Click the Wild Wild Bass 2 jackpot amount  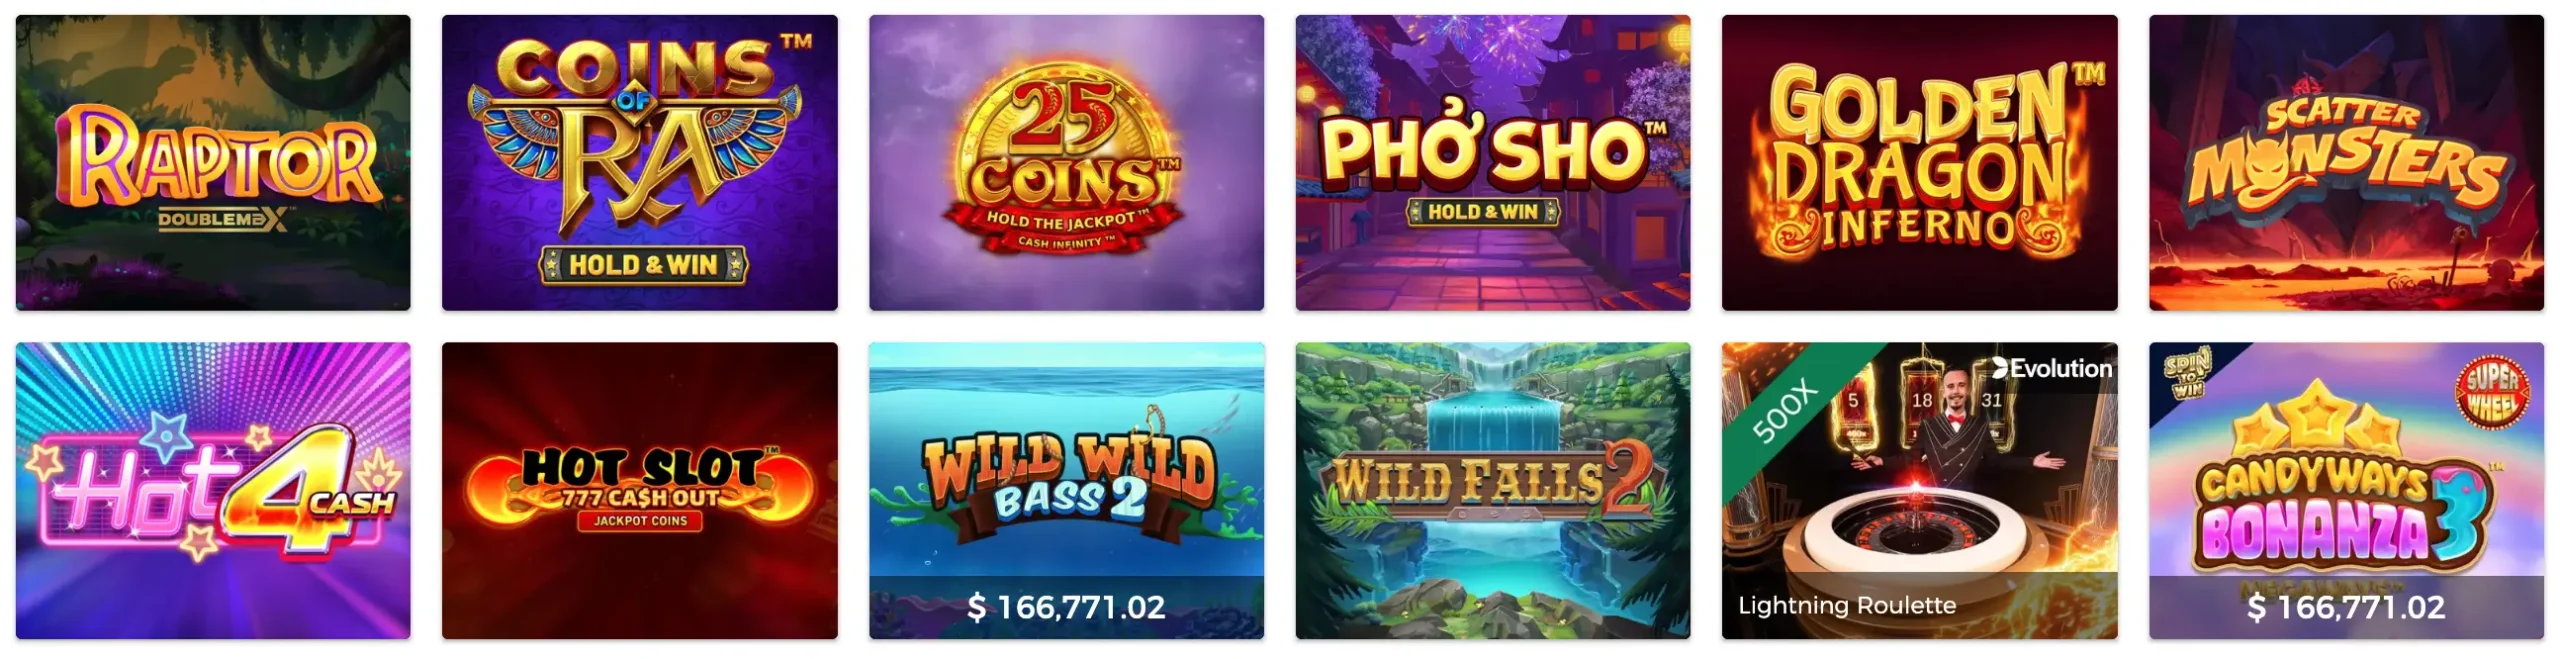1066,607
